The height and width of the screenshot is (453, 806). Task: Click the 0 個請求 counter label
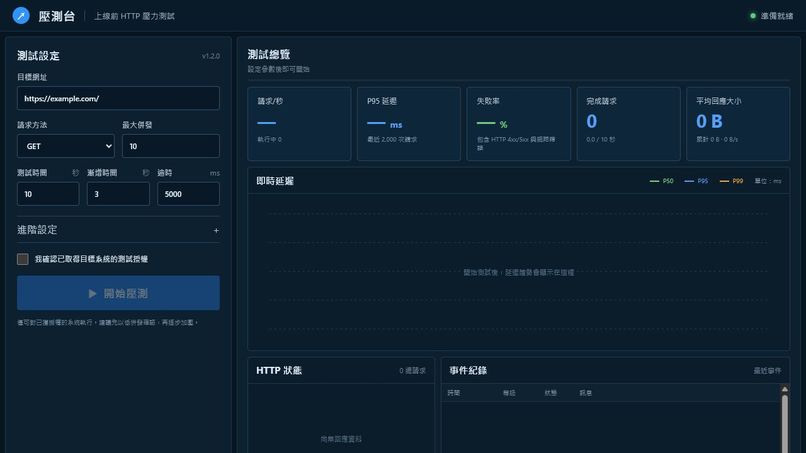[412, 371]
